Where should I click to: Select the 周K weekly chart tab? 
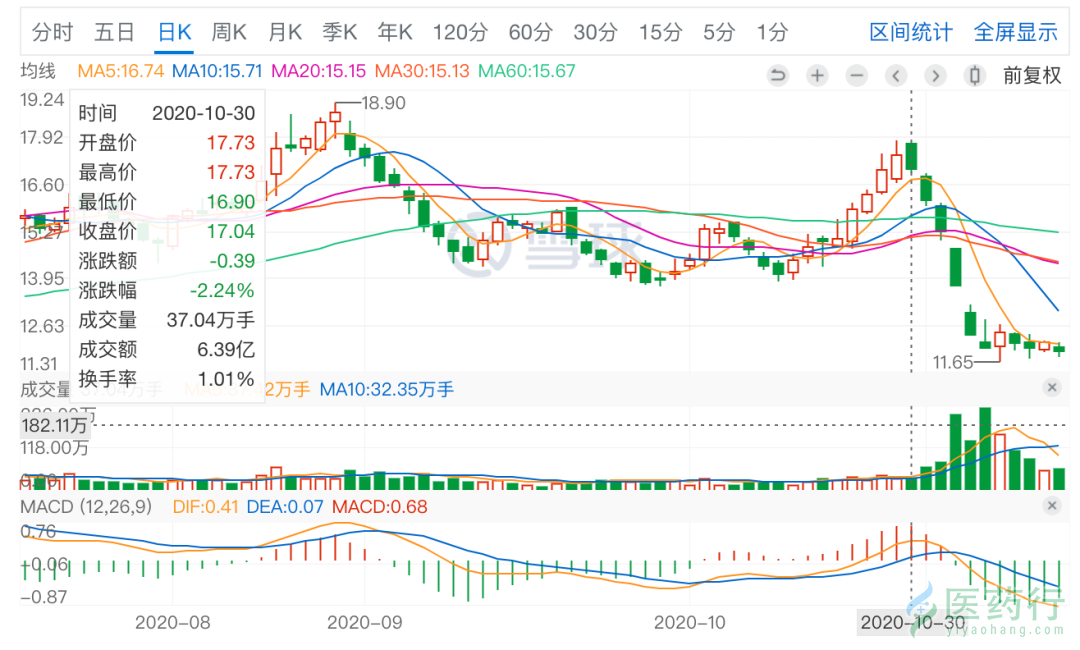click(228, 32)
